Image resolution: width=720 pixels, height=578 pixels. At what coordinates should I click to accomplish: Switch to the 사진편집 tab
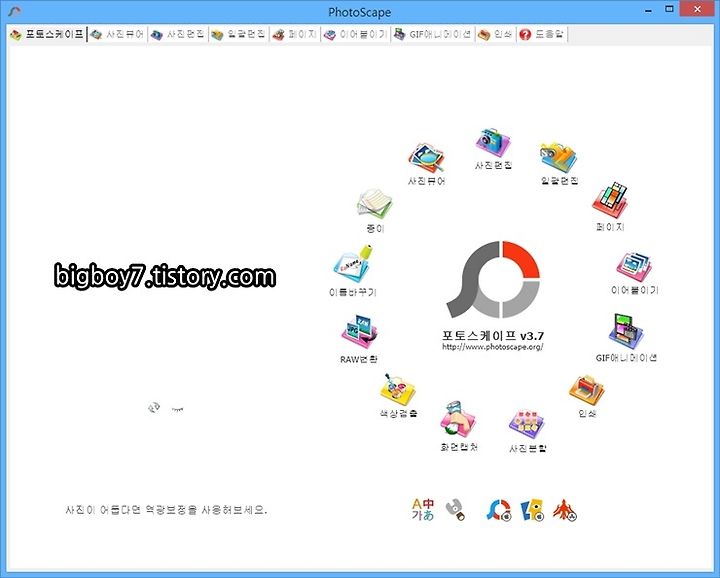[178, 34]
